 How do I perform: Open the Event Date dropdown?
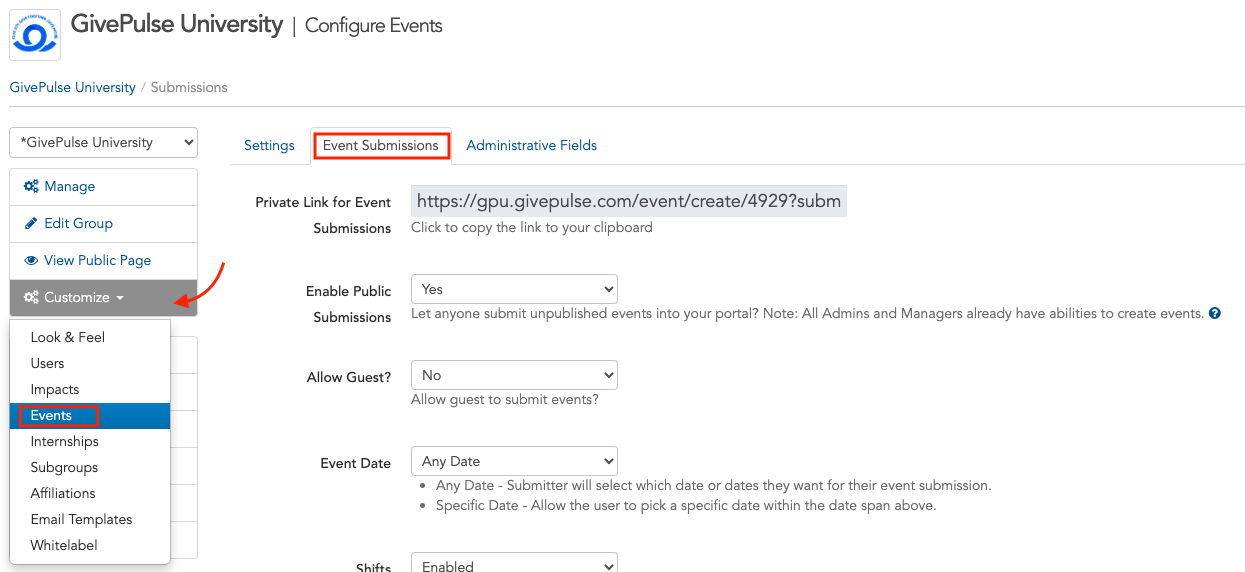point(514,461)
